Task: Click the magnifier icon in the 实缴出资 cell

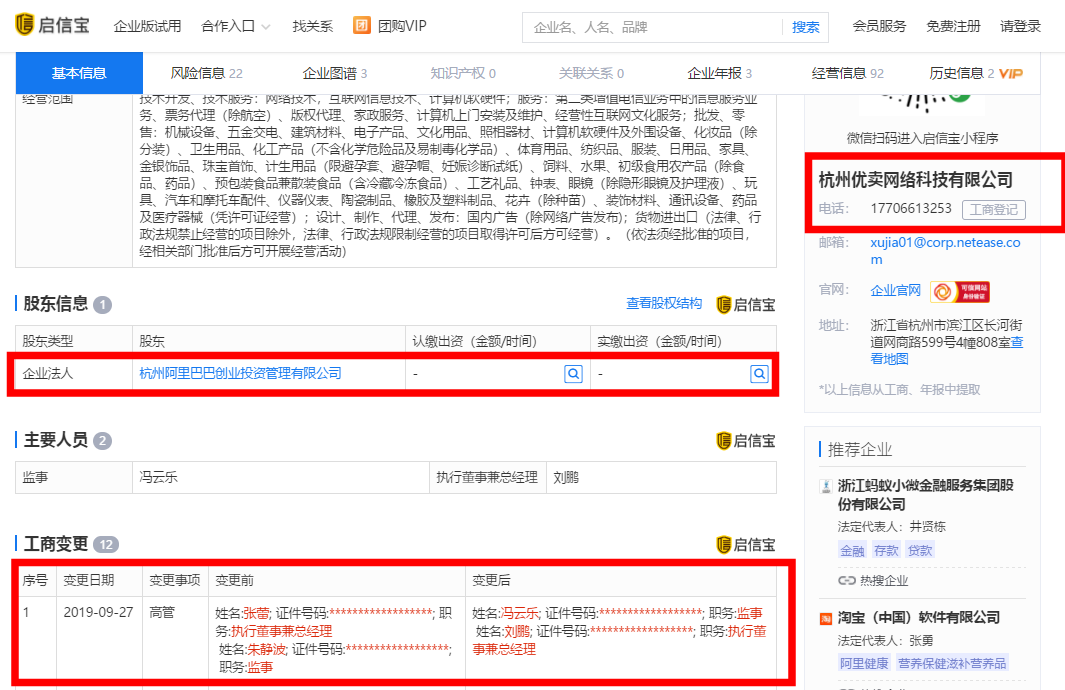Action: [x=759, y=374]
